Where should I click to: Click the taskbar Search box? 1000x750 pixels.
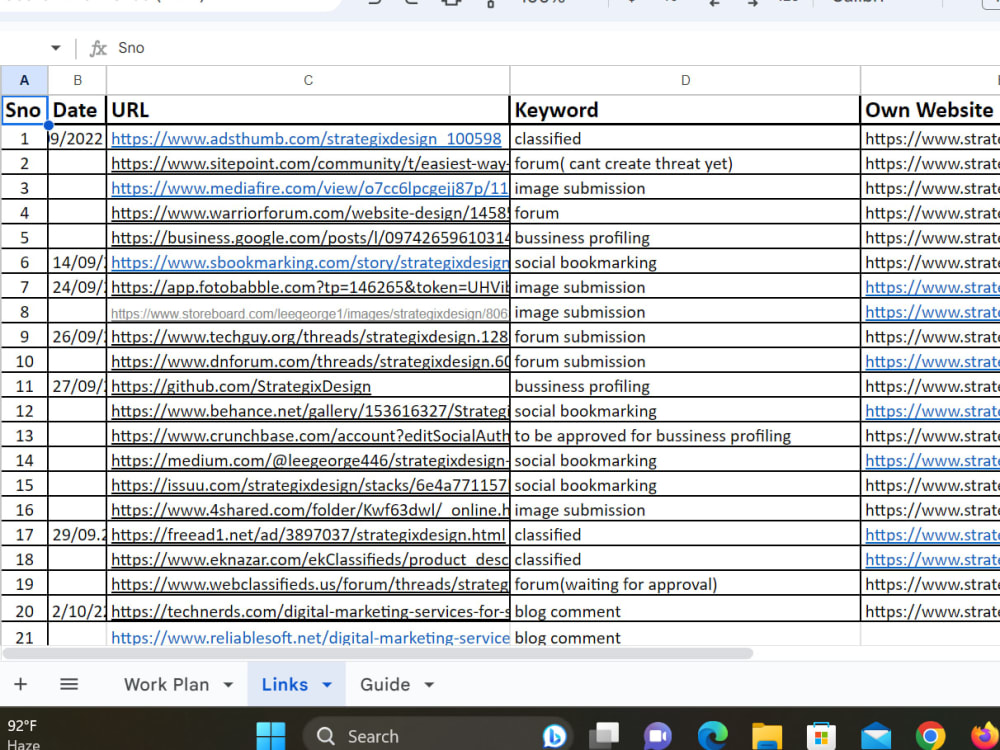[438, 736]
